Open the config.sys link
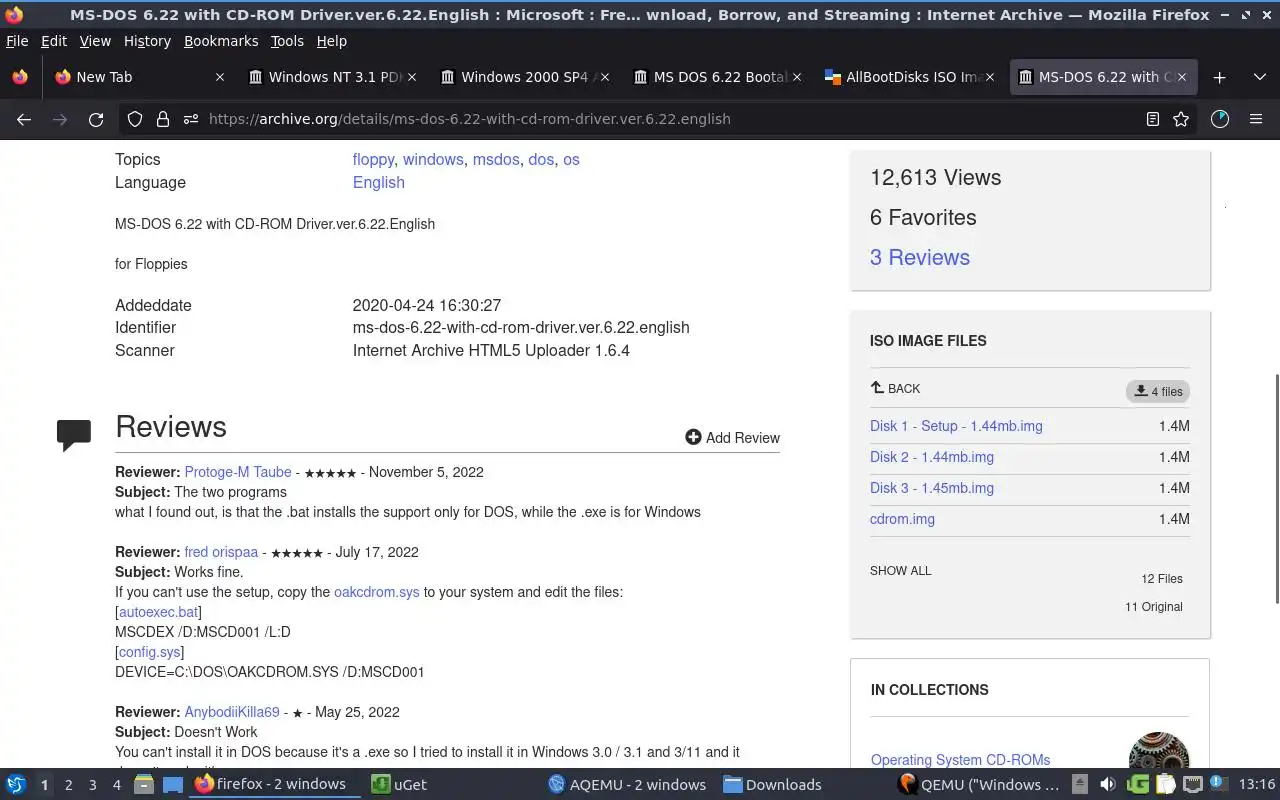The width and height of the screenshot is (1280, 800). [150, 652]
